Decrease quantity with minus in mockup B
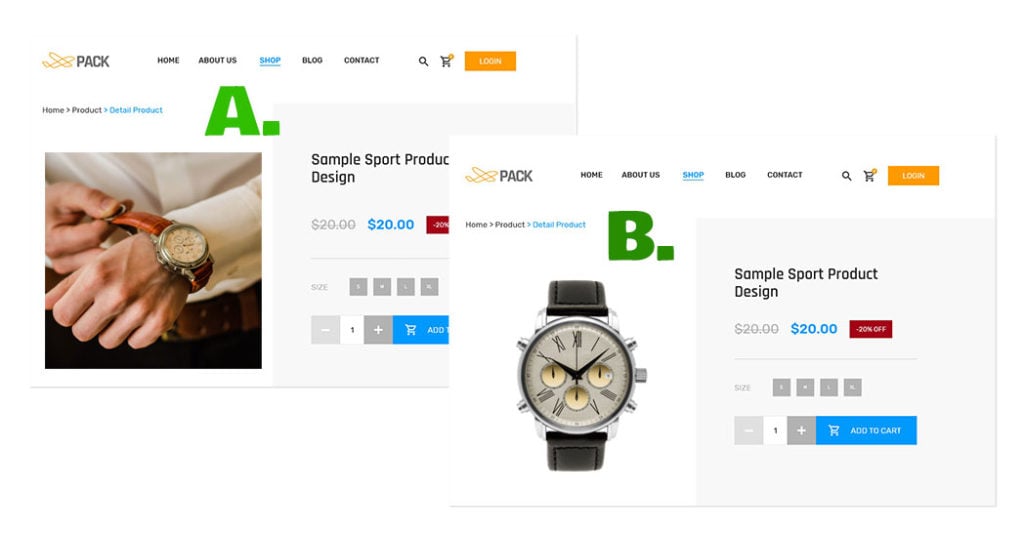The height and width of the screenshot is (534, 1024). (749, 430)
